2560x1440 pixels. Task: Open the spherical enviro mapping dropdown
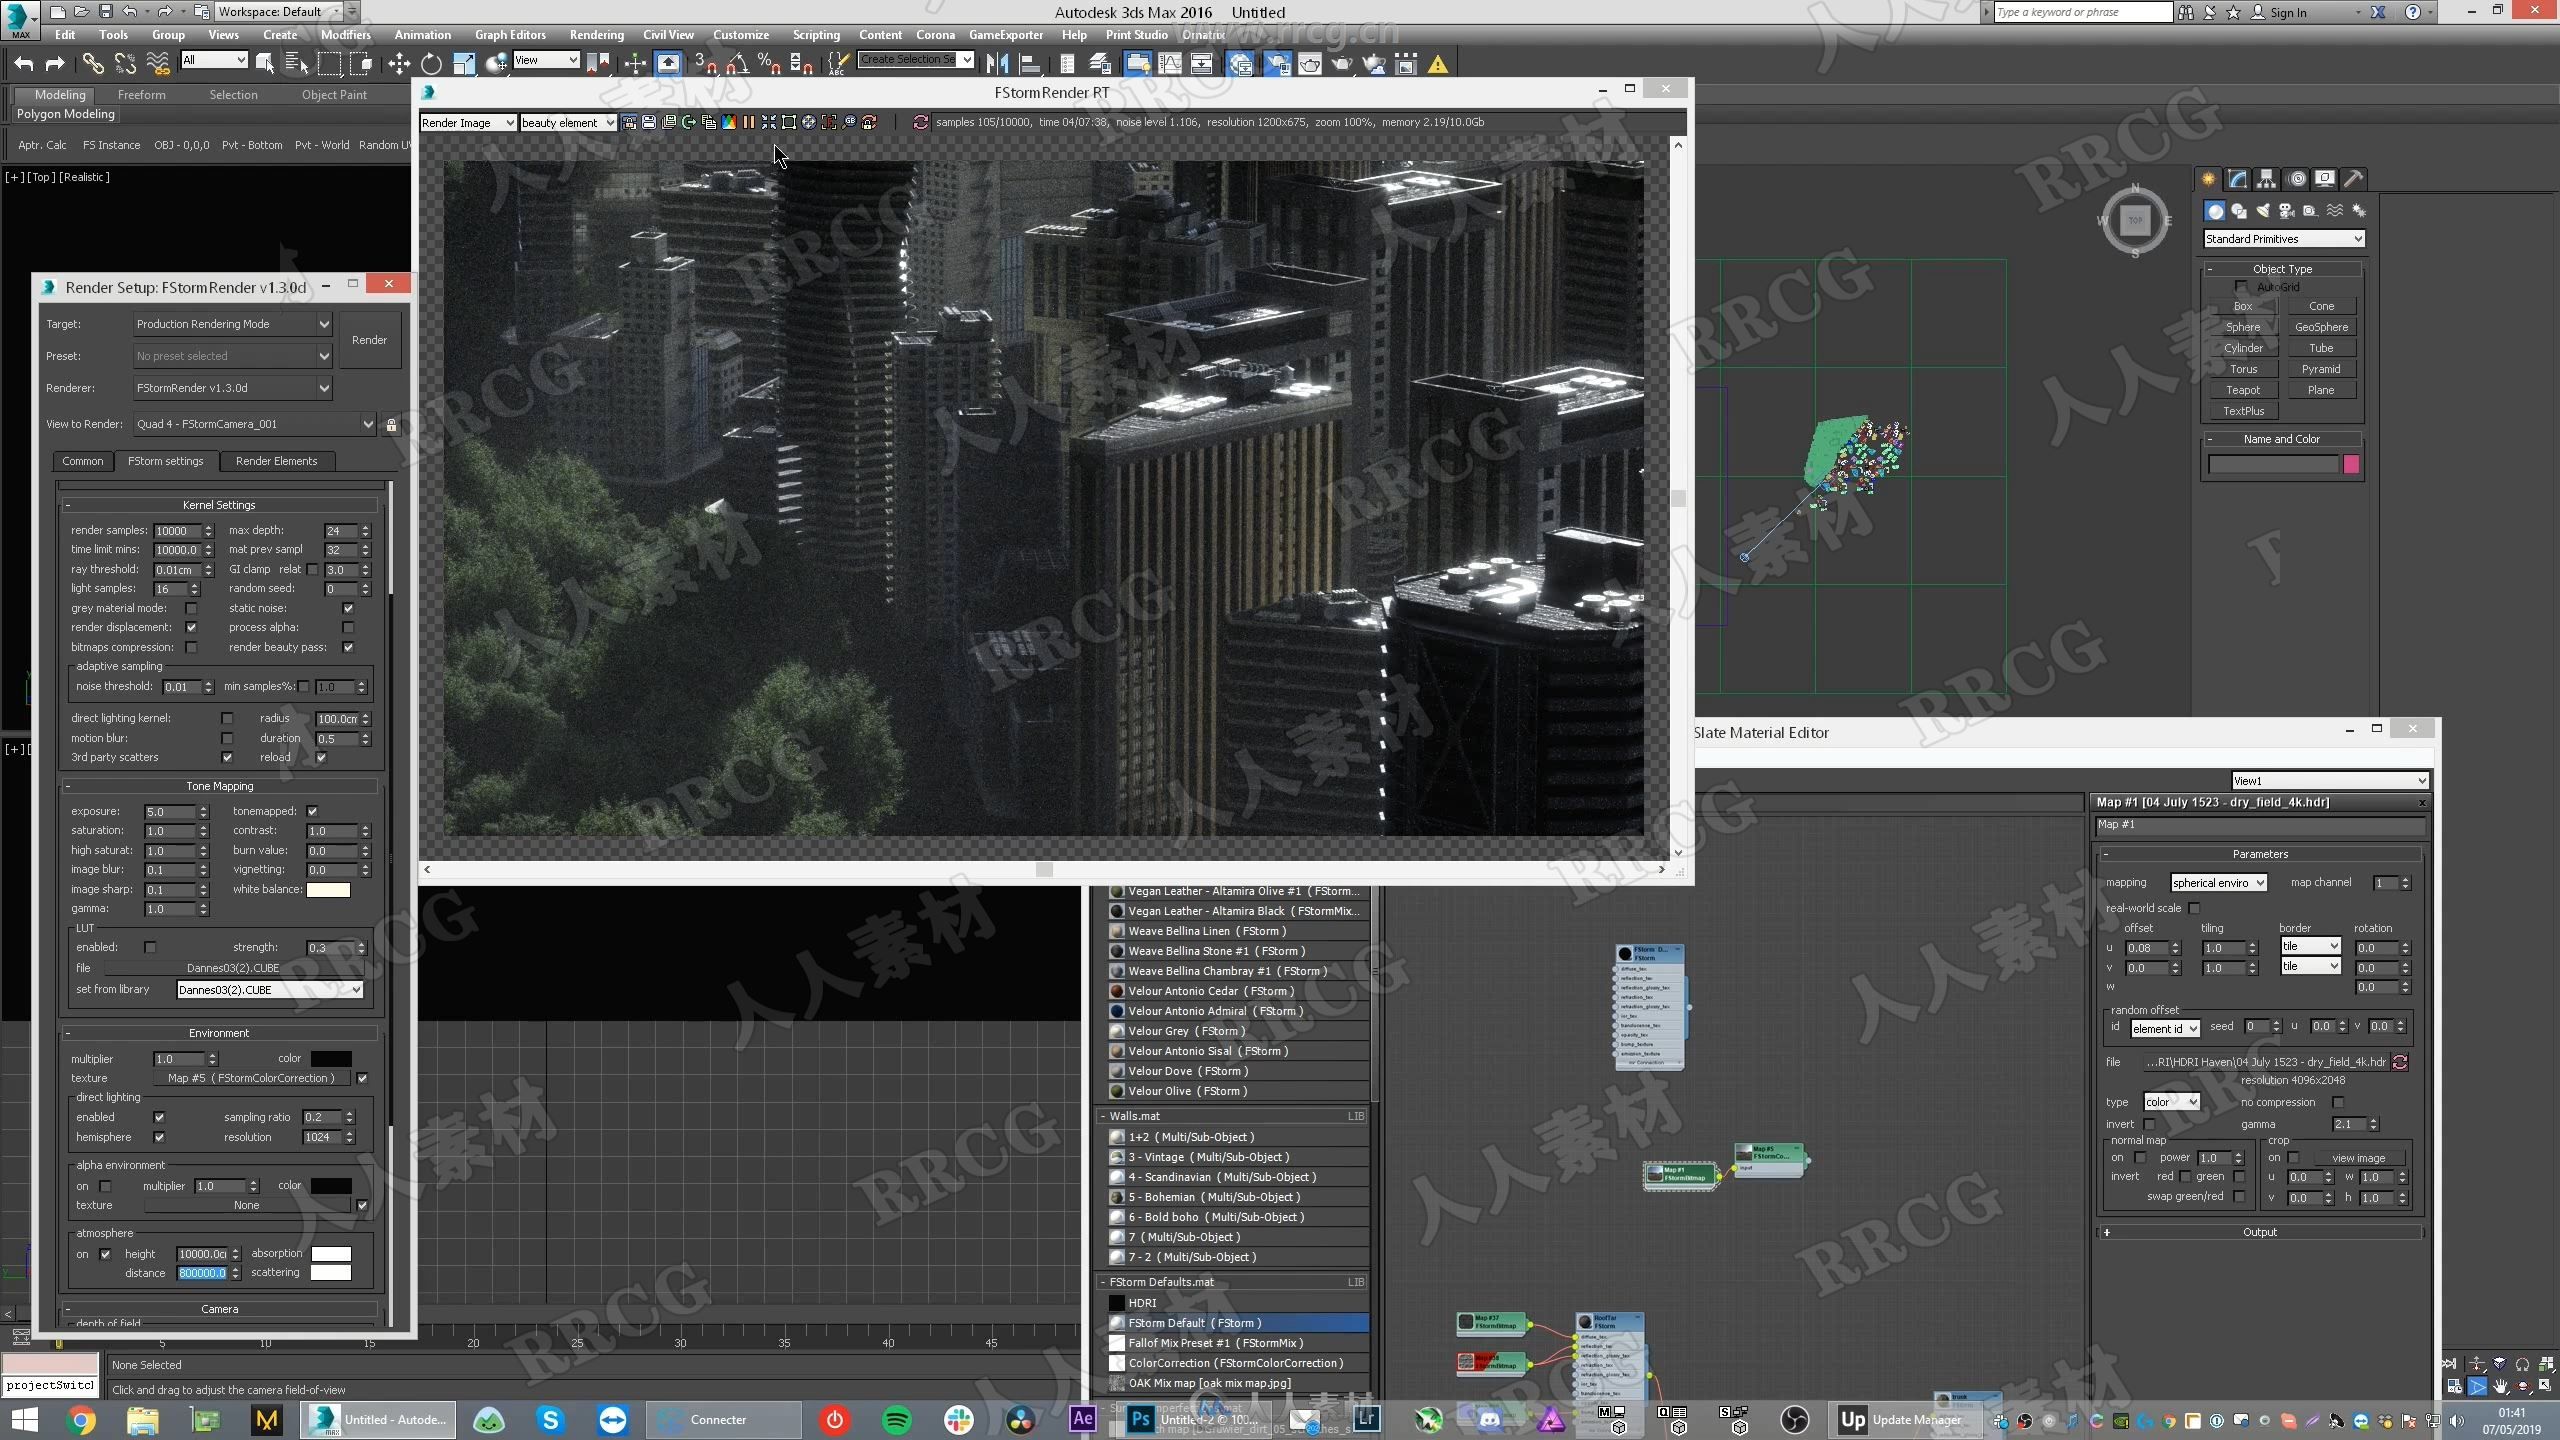pyautogui.click(x=2218, y=883)
